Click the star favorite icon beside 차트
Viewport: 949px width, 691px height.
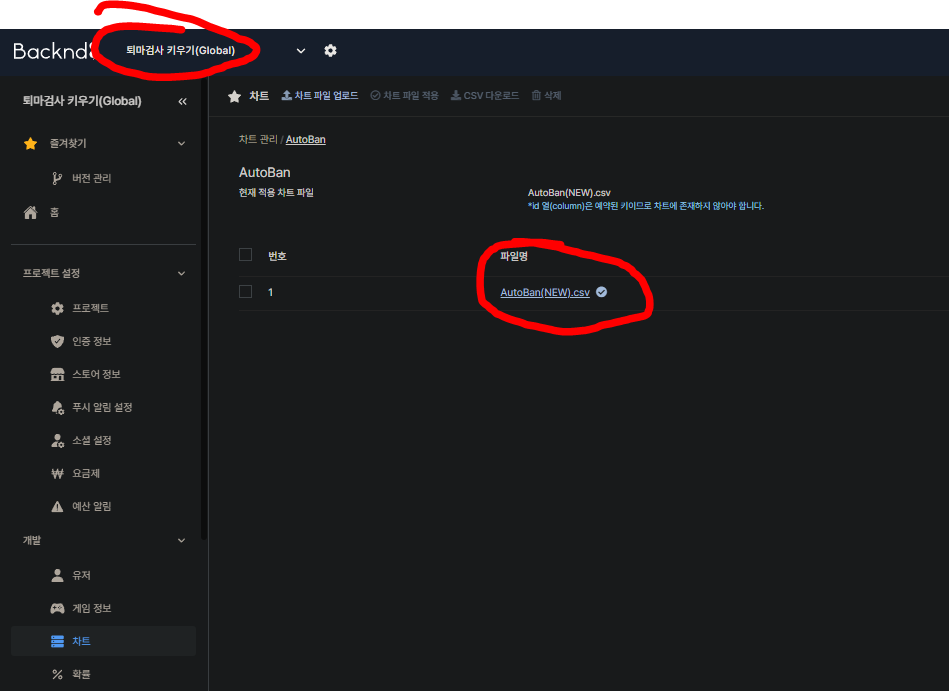click(x=234, y=96)
